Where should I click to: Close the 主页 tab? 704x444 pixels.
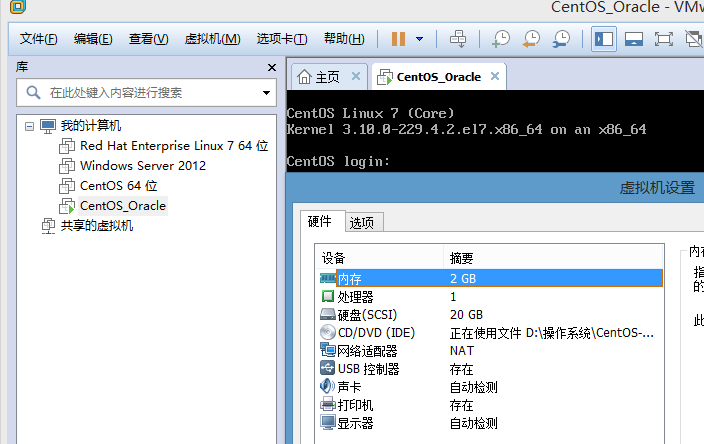356,76
